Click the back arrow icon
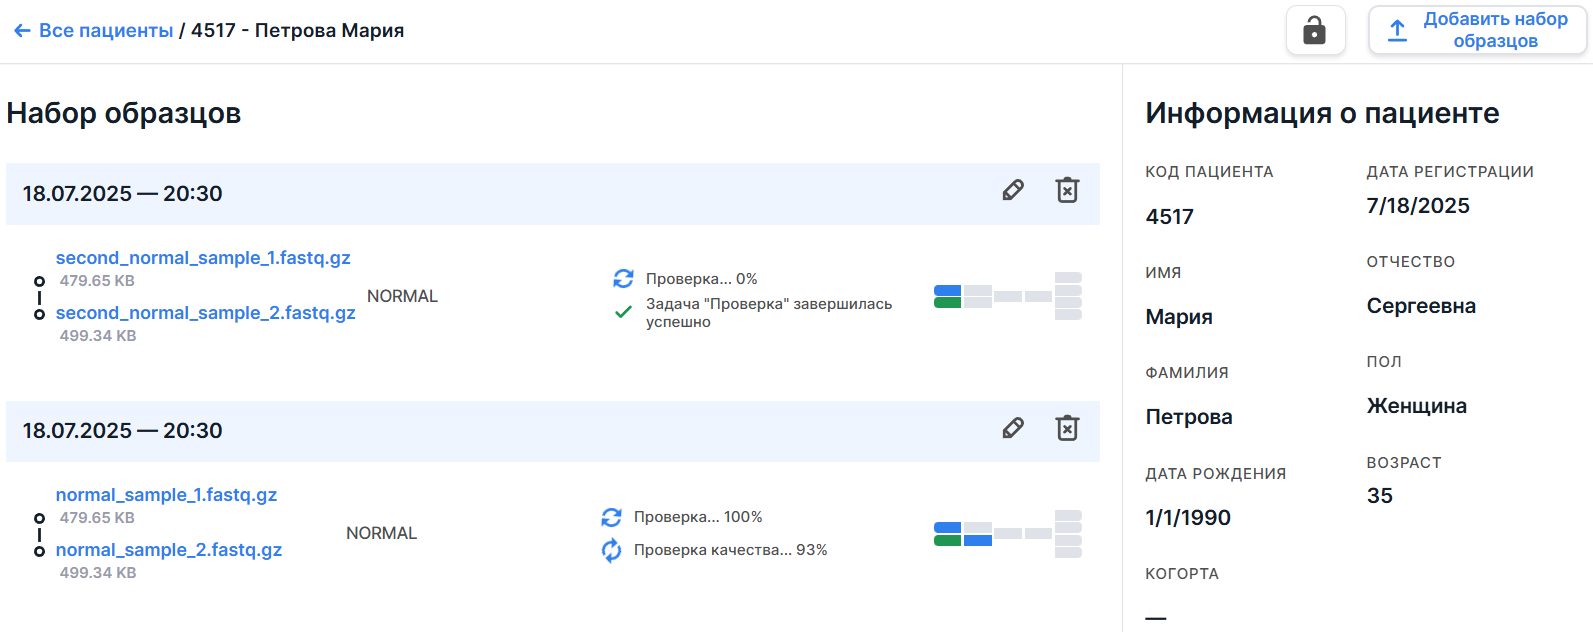This screenshot has width=1593, height=632. pyautogui.click(x=22, y=31)
